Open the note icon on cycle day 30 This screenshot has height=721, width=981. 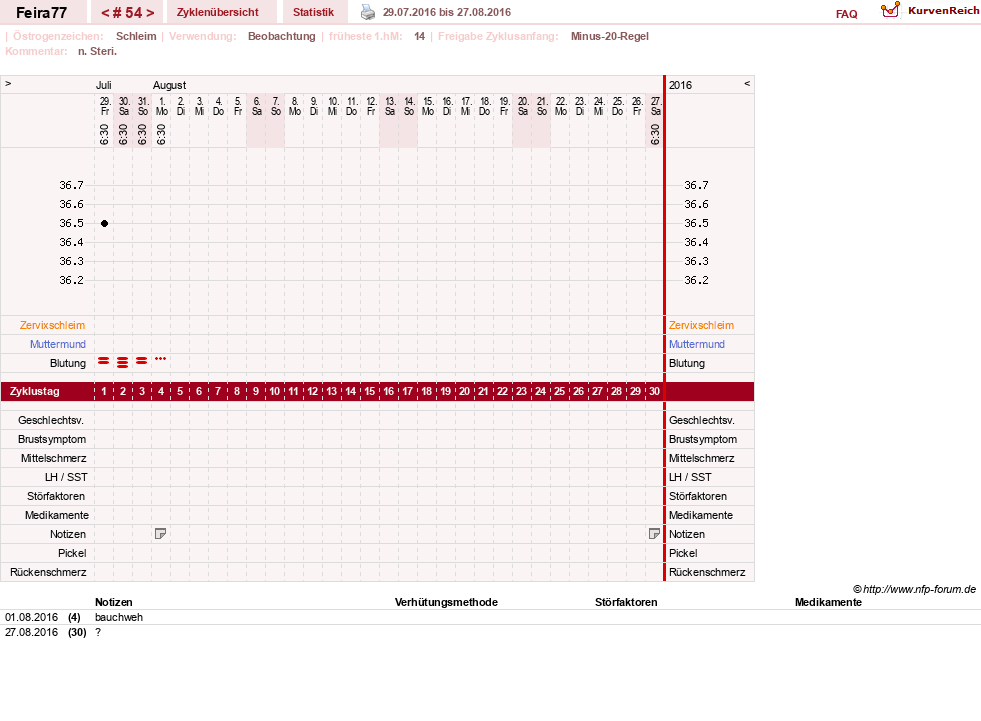[654, 534]
